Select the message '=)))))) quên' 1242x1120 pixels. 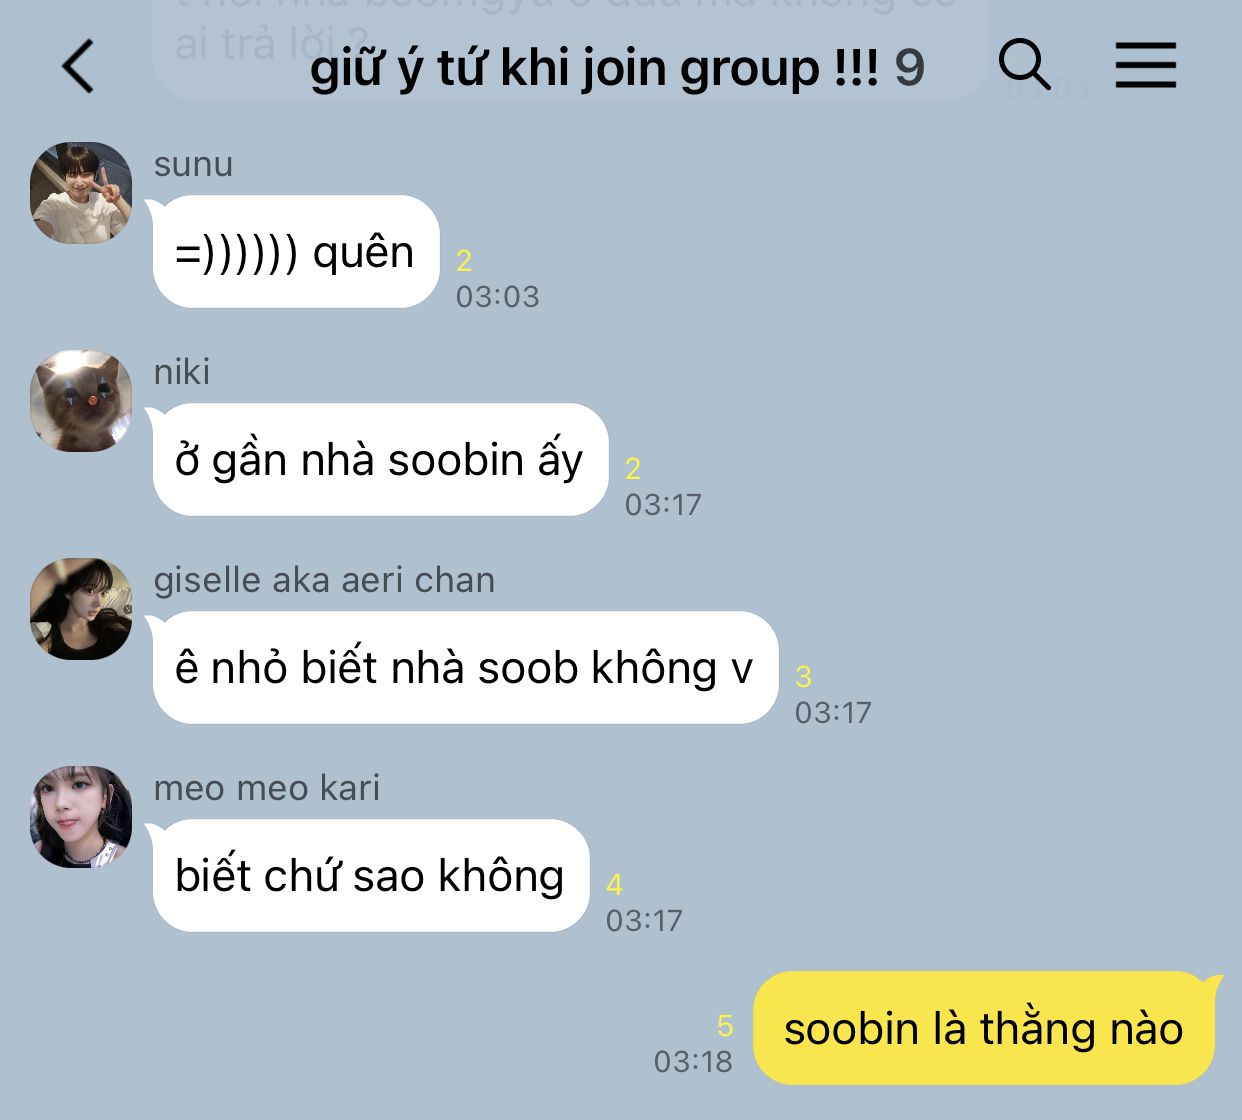(x=296, y=252)
